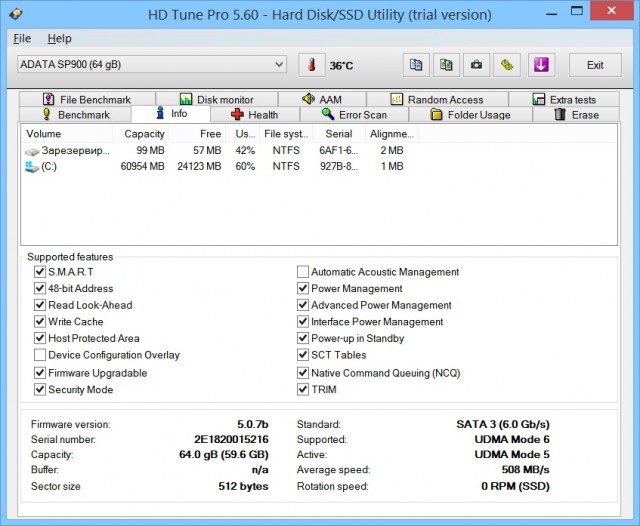This screenshot has height=526, width=640.
Task: Open the File menu
Action: [22, 38]
